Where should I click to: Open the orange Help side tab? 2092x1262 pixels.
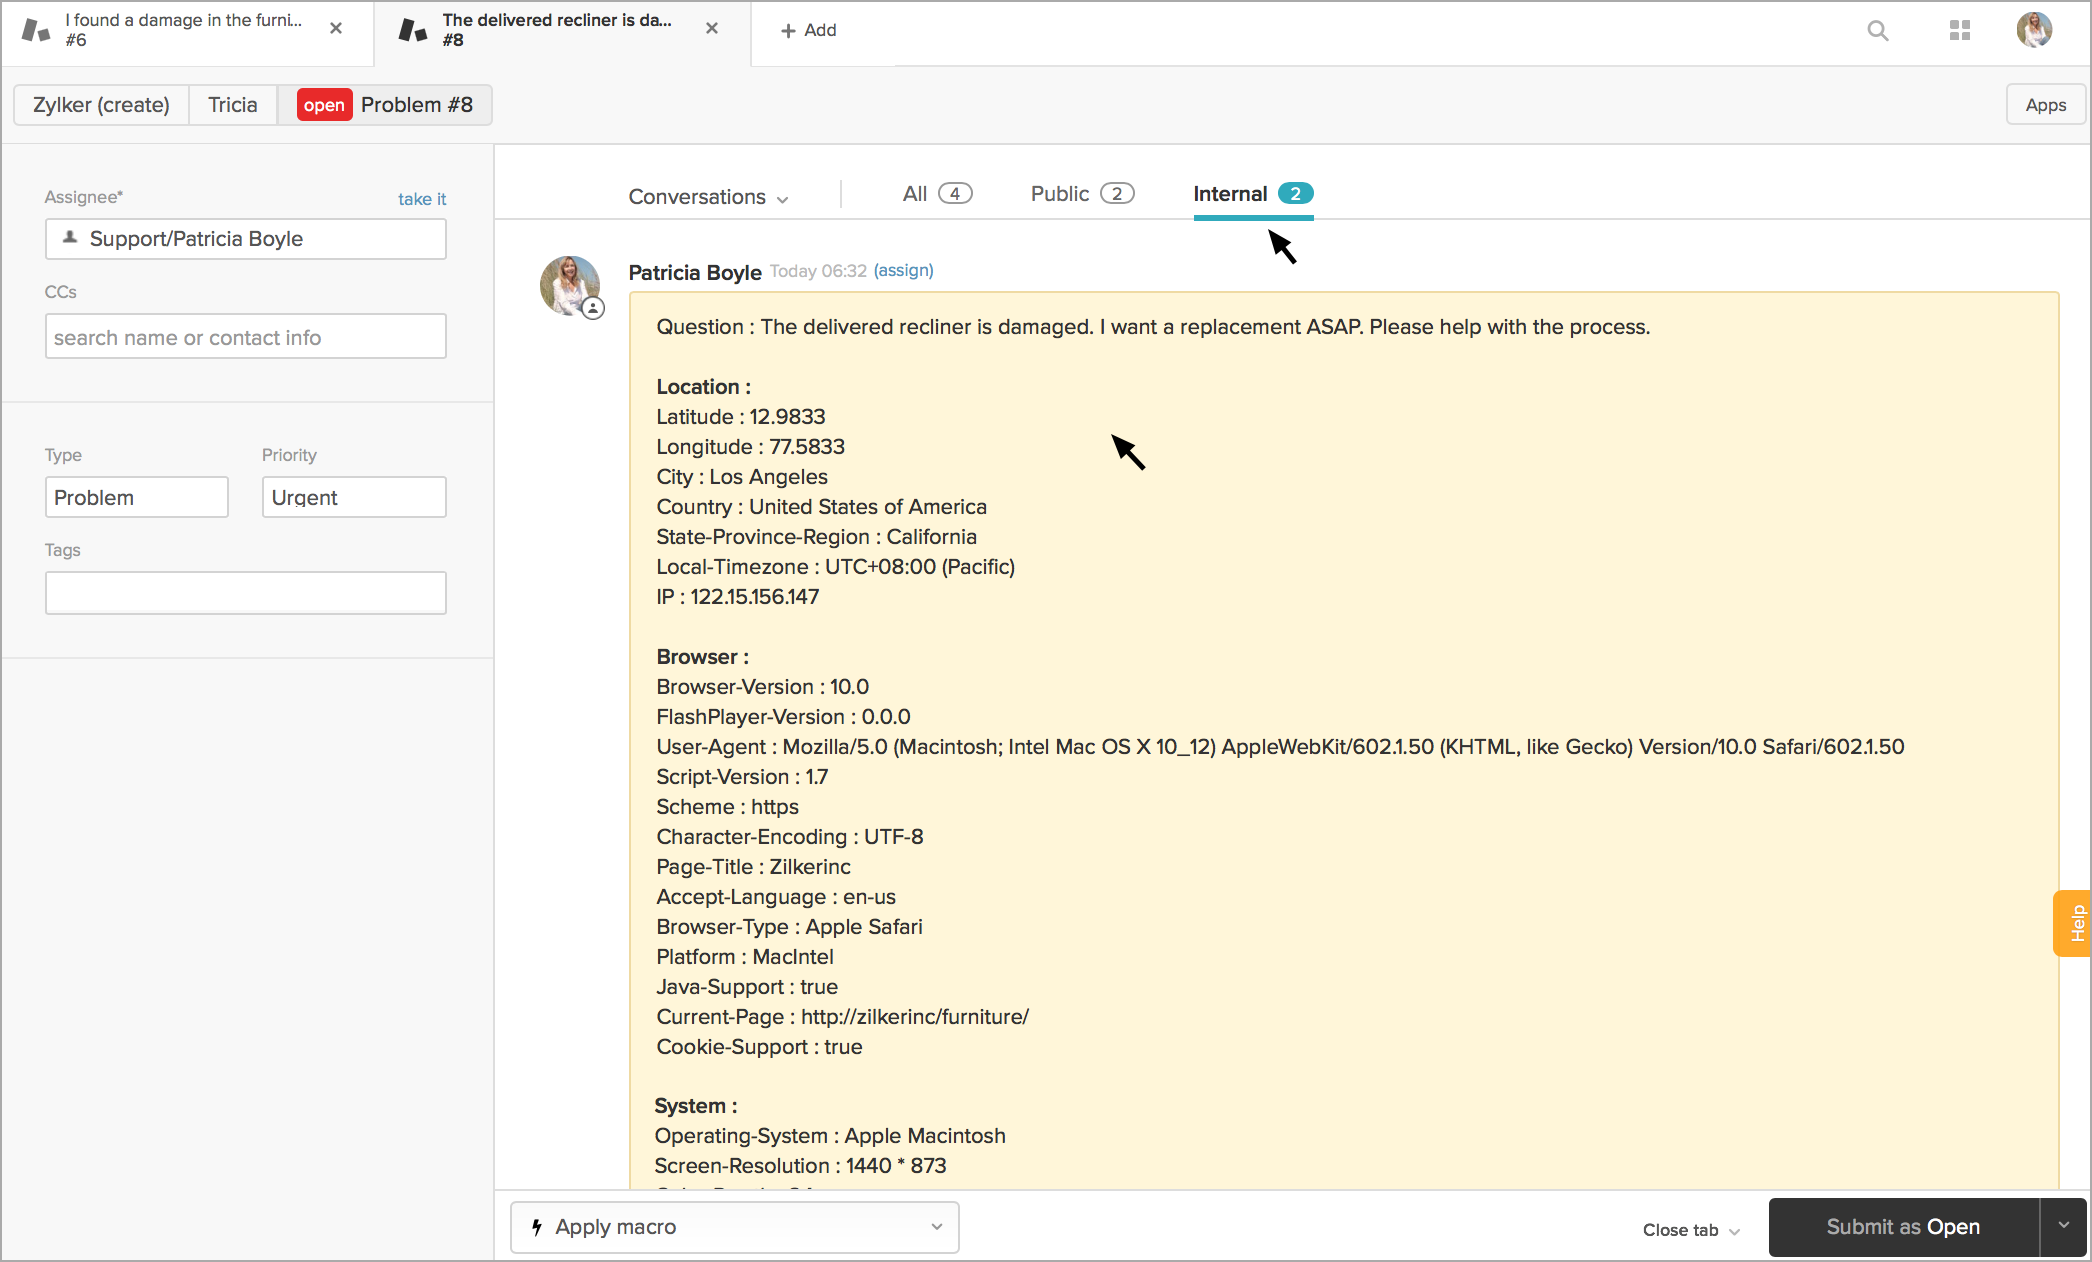(x=2075, y=923)
